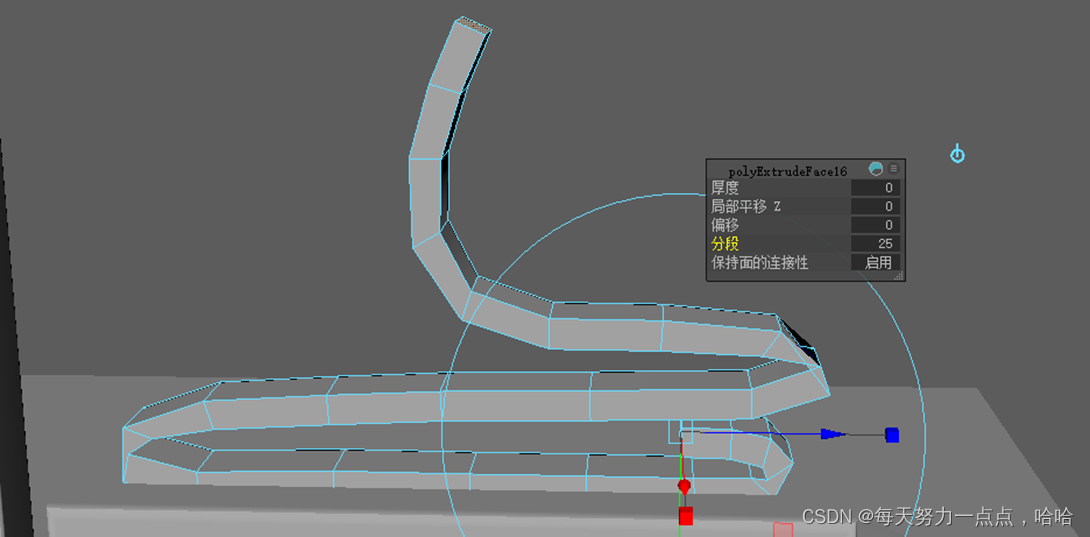Click the red axis translate arrow handle
1090x537 pixels.
coord(684,486)
